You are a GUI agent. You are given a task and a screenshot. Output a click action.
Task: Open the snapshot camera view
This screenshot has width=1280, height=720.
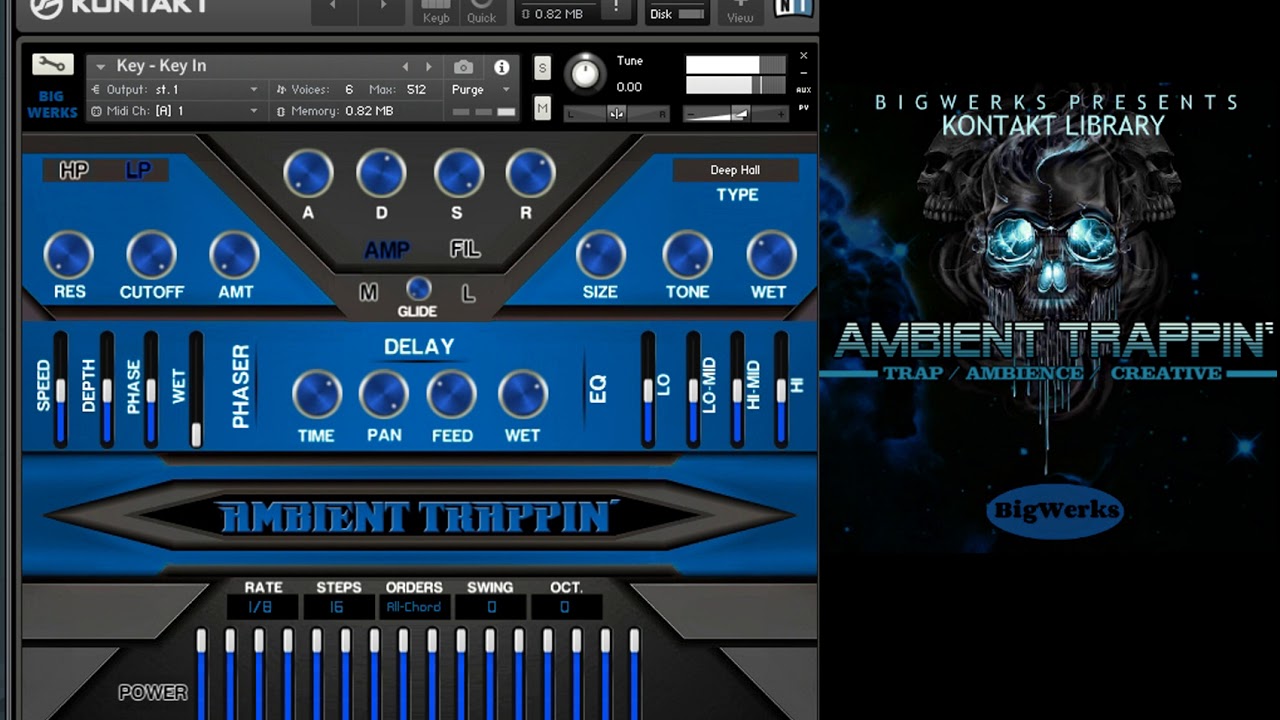pos(463,67)
